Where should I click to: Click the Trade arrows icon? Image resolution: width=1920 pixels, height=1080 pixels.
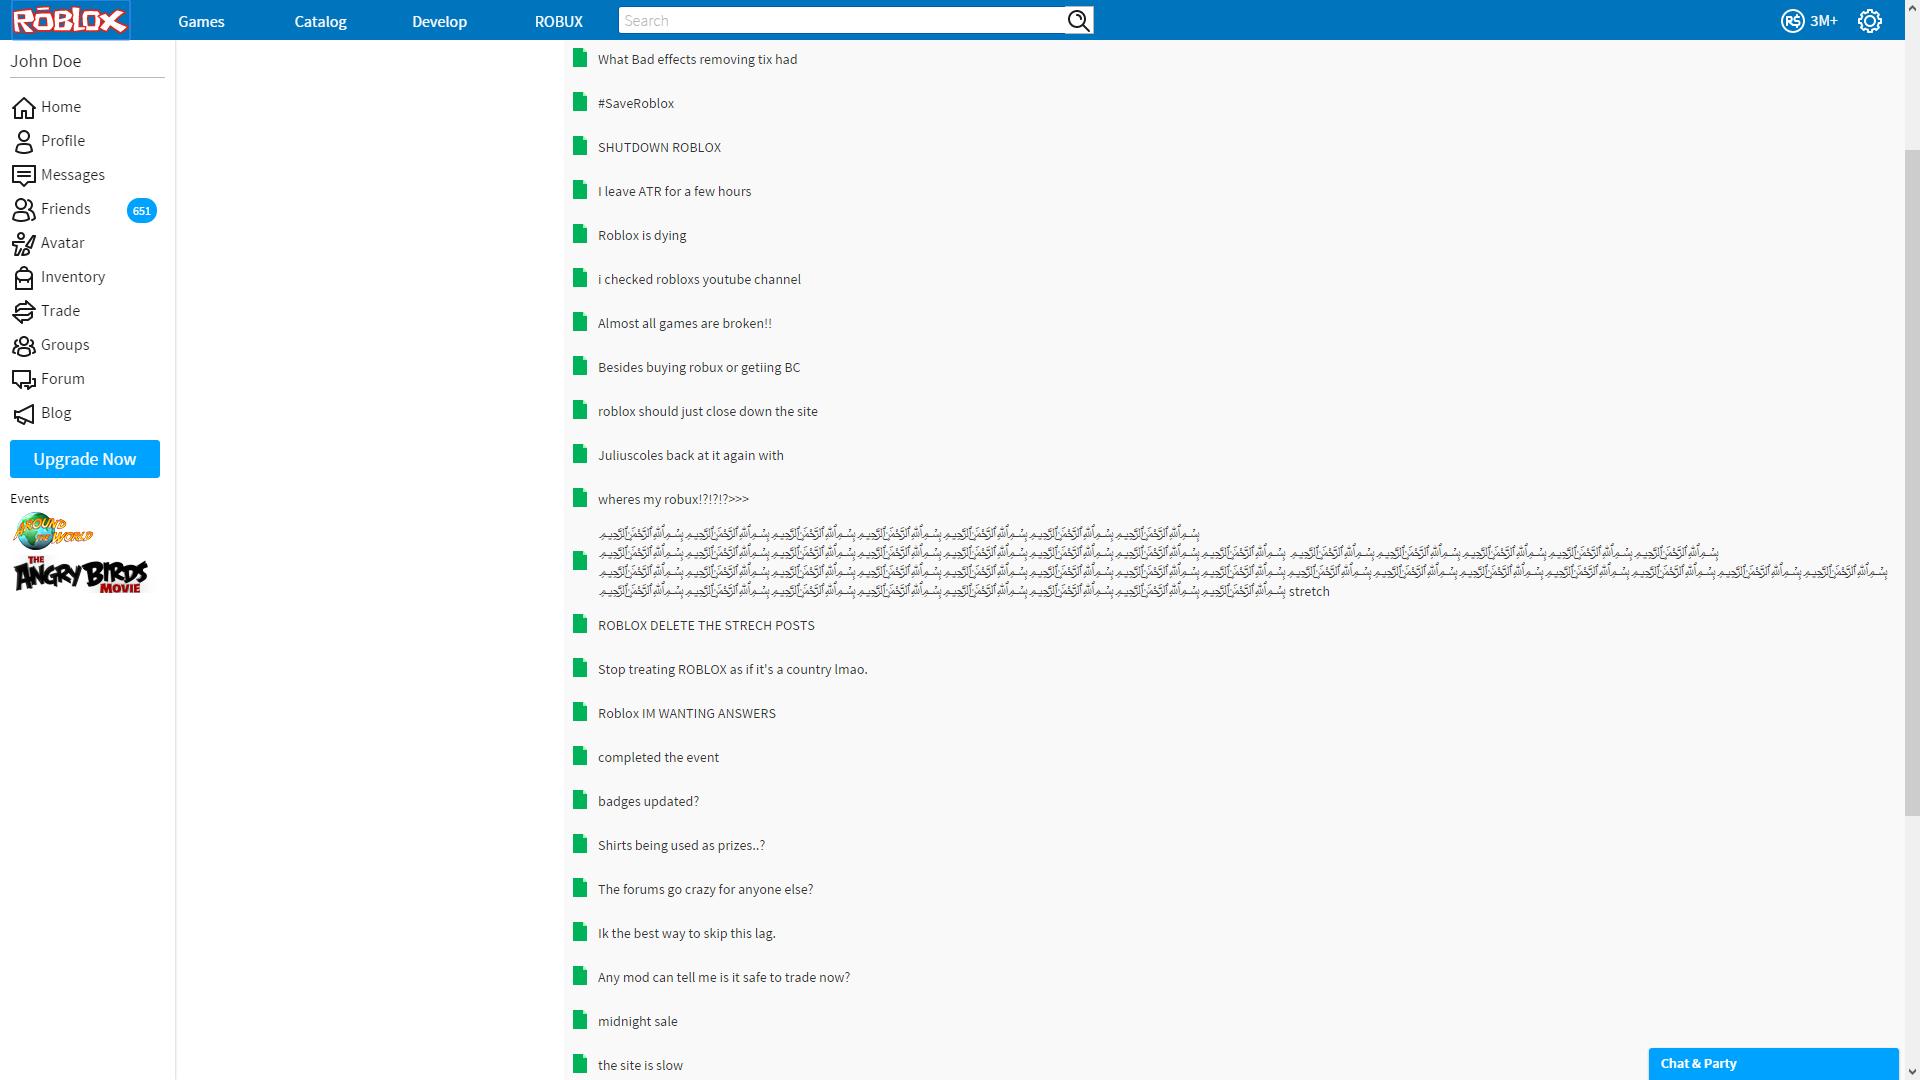coord(24,311)
